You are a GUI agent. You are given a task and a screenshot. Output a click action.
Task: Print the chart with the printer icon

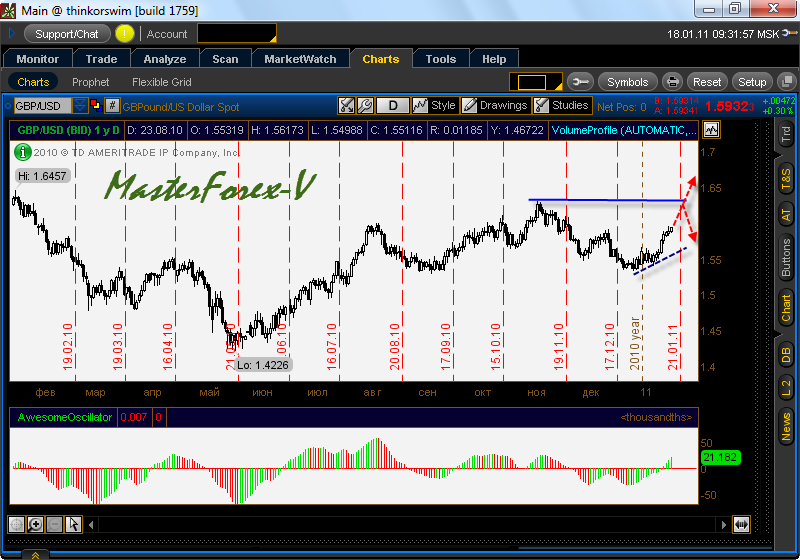click(x=672, y=82)
